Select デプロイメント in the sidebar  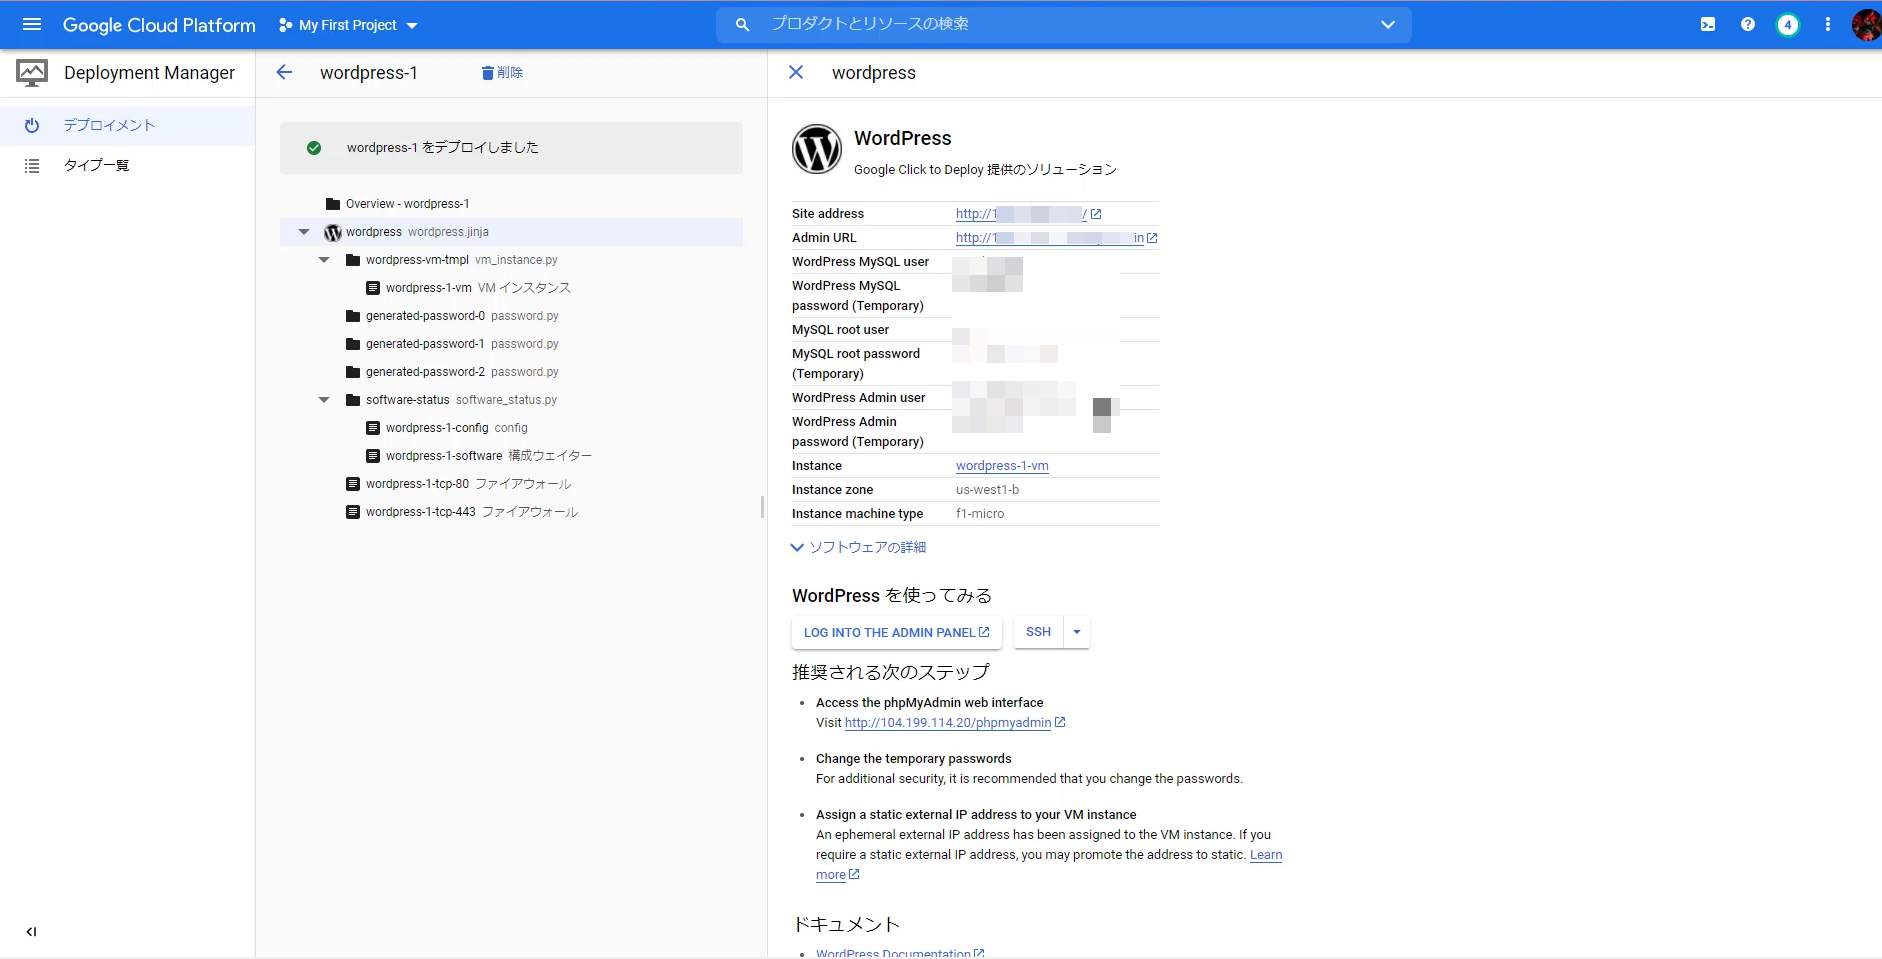point(109,125)
